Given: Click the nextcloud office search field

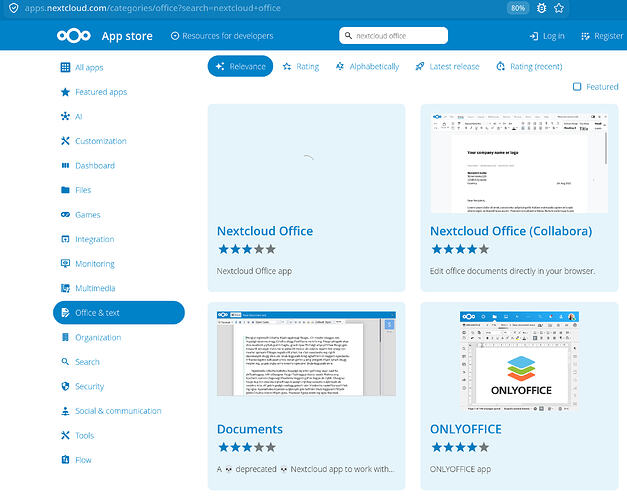Looking at the screenshot, I should [x=393, y=36].
